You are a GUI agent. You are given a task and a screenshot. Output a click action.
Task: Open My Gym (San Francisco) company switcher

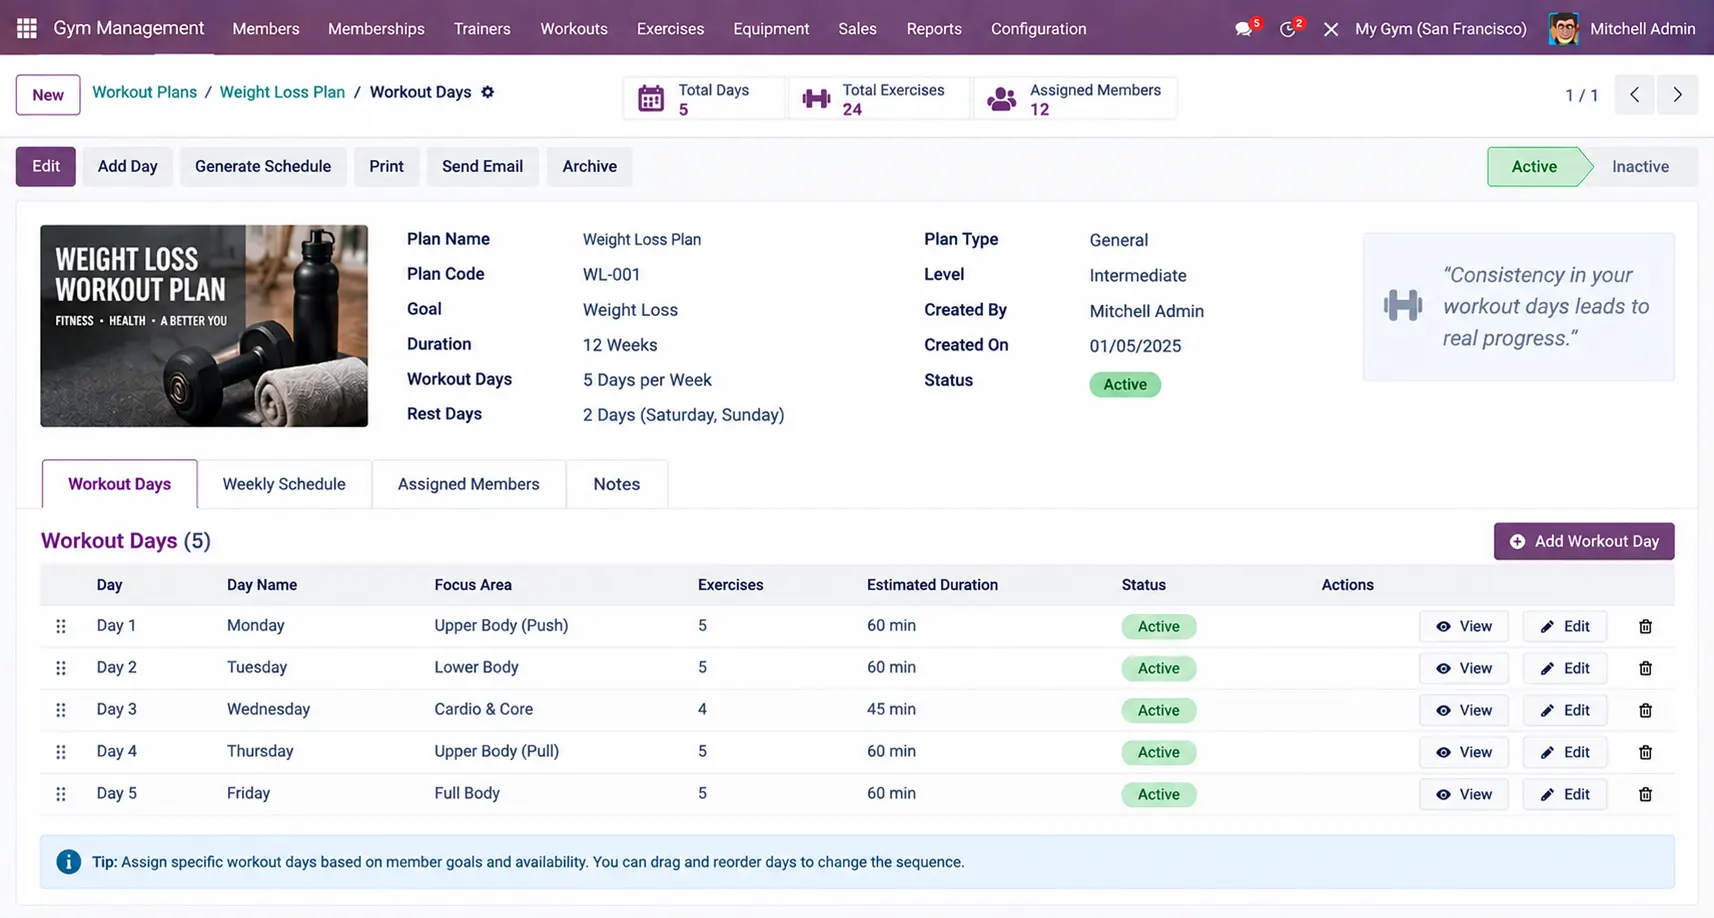click(x=1440, y=29)
